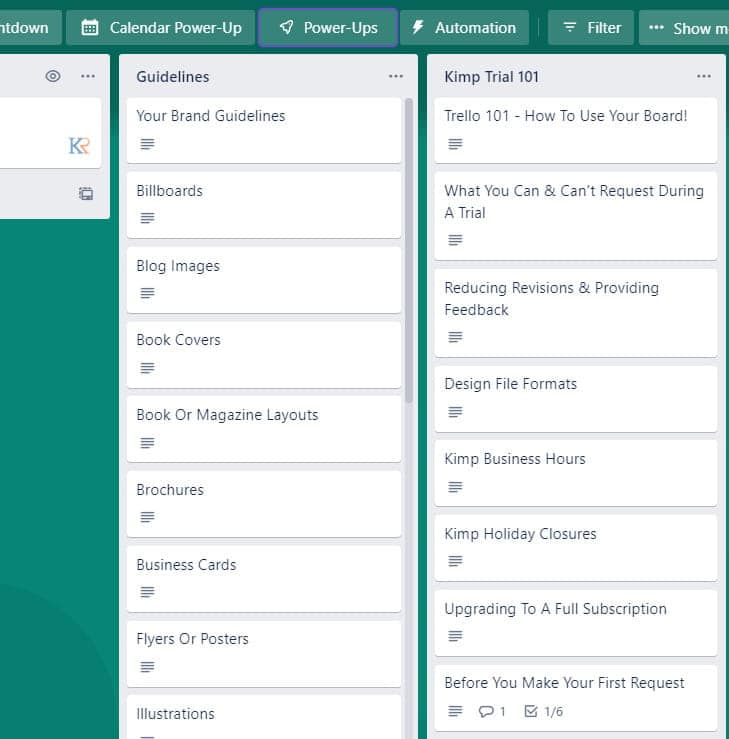Open the Your Brand Guidelines card
Image resolution: width=729 pixels, height=739 pixels.
(x=264, y=130)
